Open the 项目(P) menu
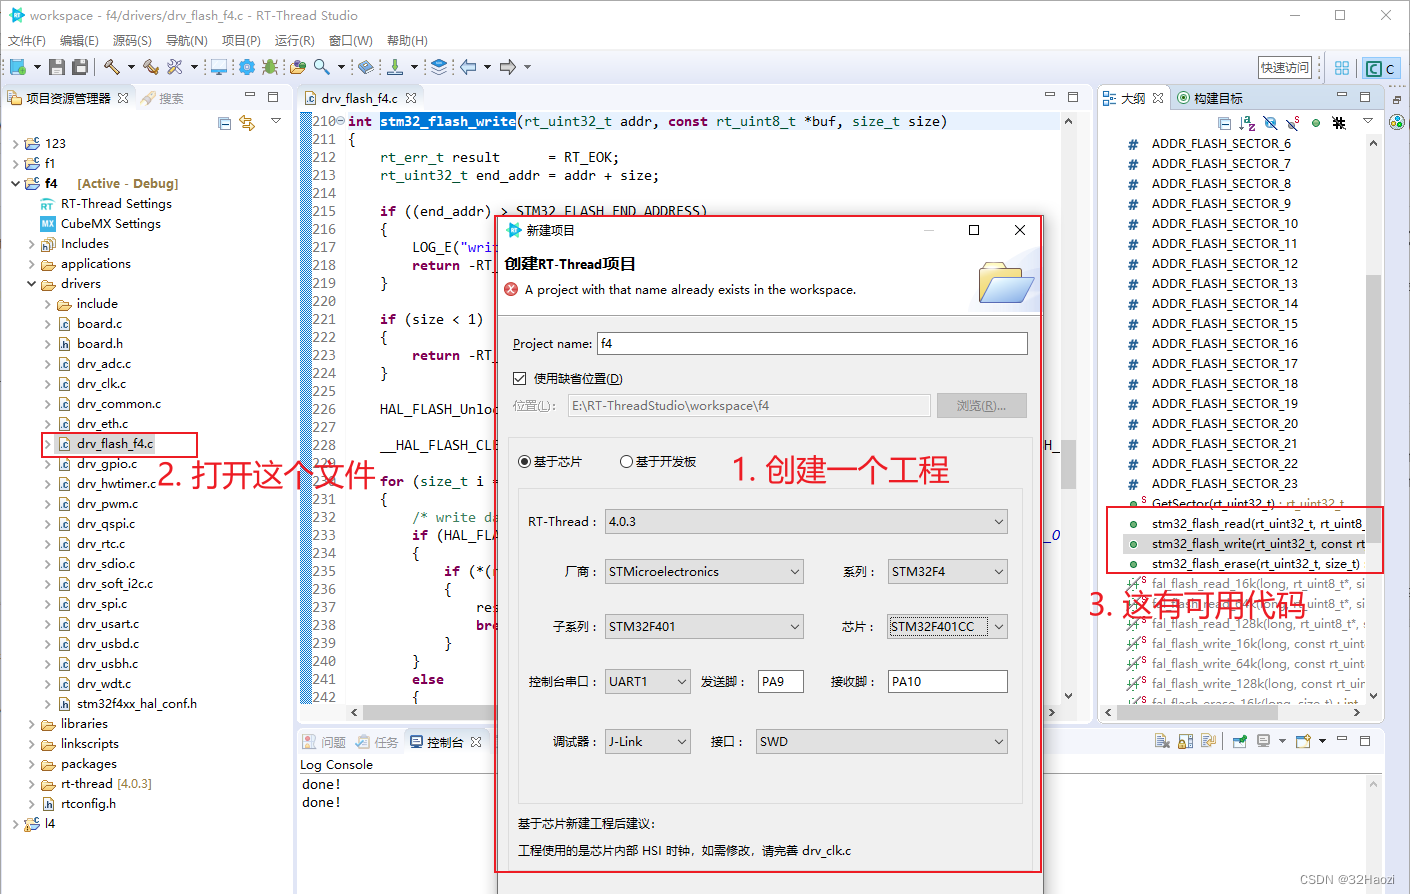 (240, 40)
